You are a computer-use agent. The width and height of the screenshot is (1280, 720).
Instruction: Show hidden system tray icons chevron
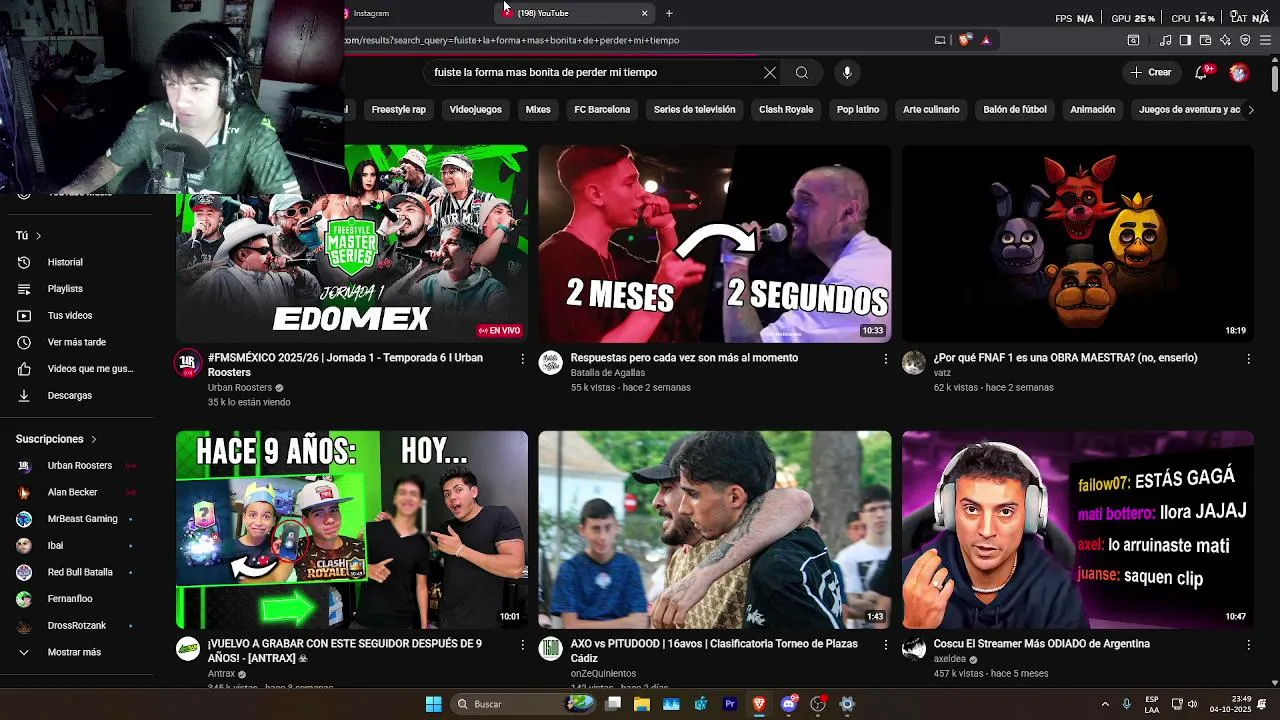tap(1105, 704)
